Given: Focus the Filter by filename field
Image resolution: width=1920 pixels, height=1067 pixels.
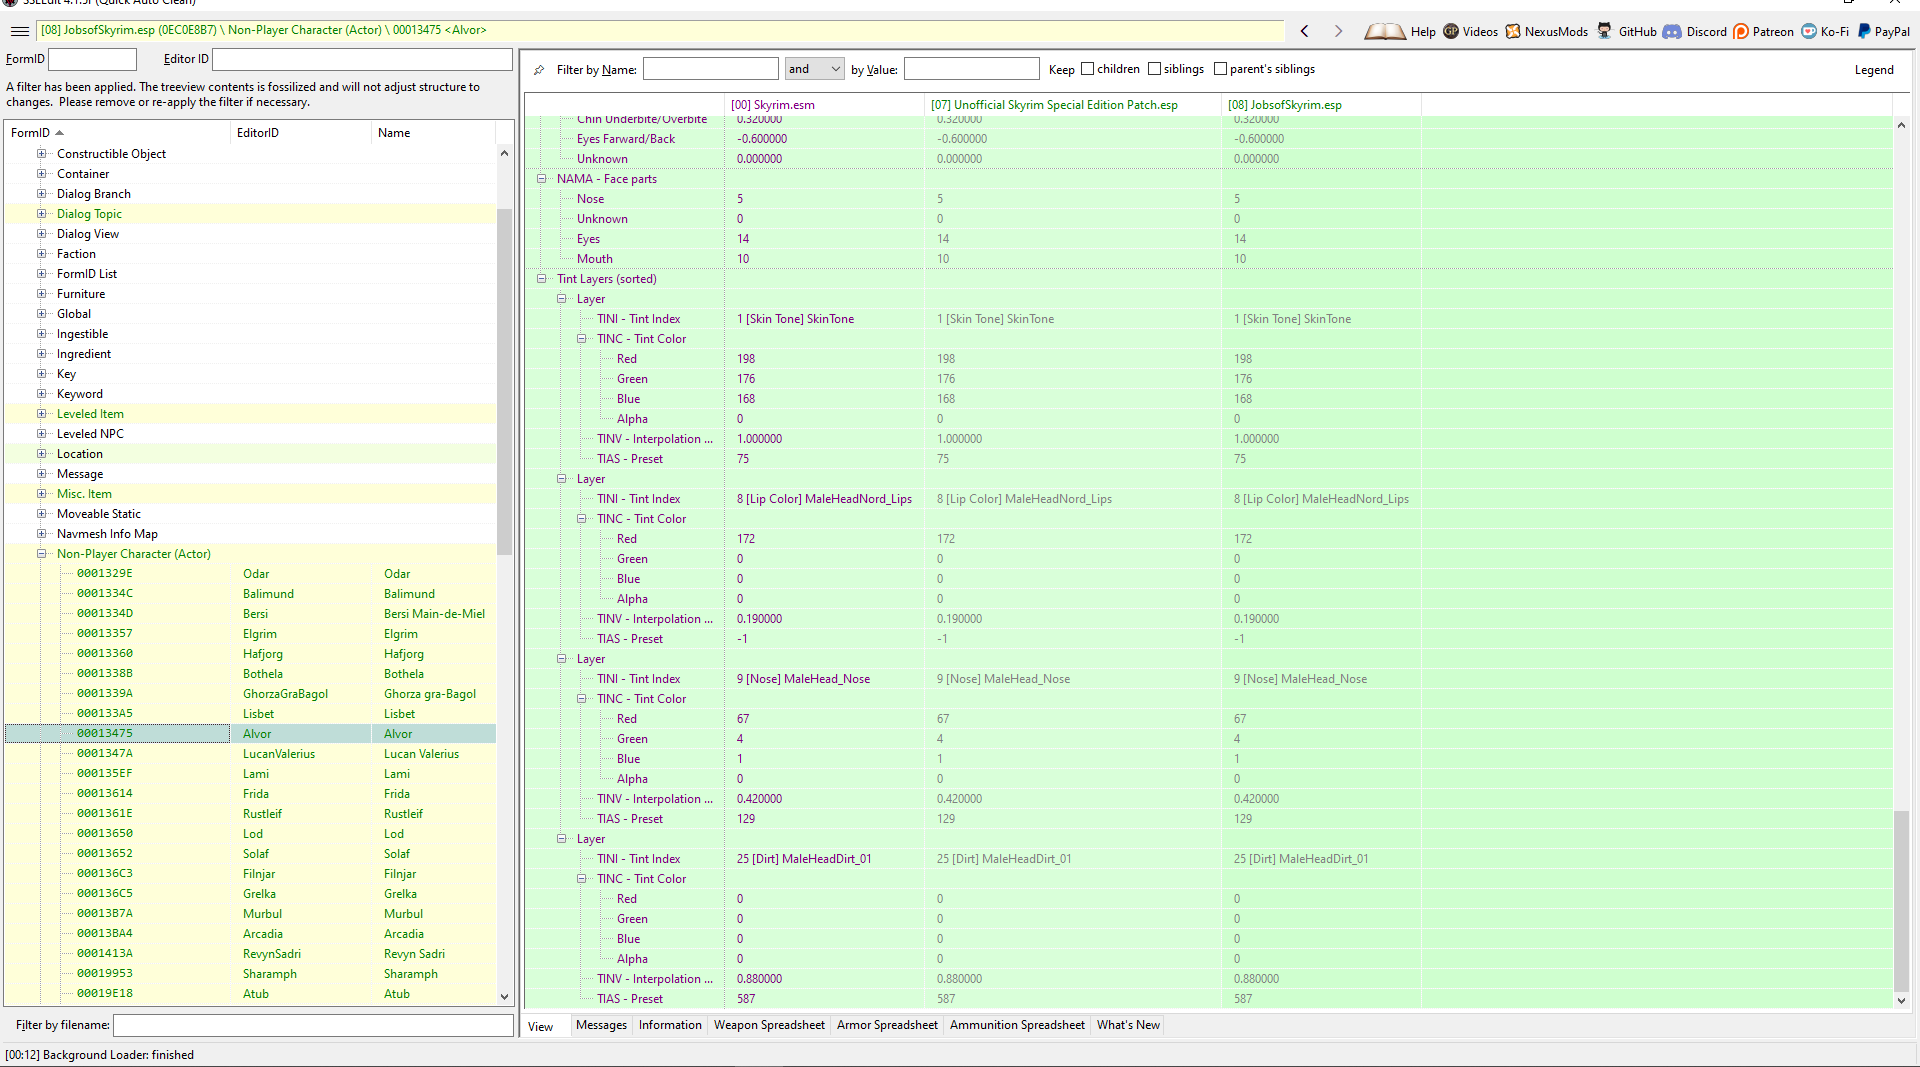Looking at the screenshot, I should click(313, 1025).
